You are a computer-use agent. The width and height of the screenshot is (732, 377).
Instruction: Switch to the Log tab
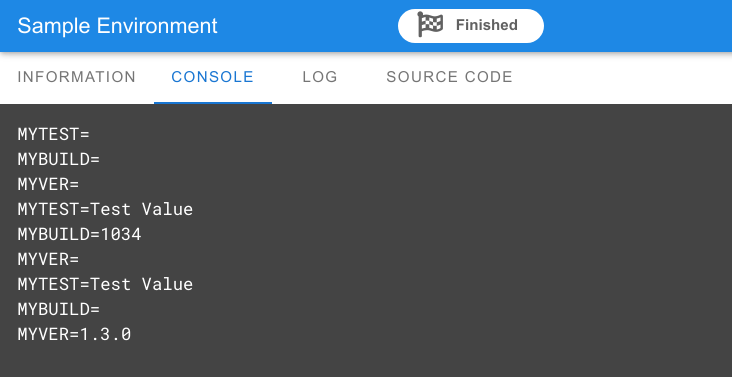(320, 77)
